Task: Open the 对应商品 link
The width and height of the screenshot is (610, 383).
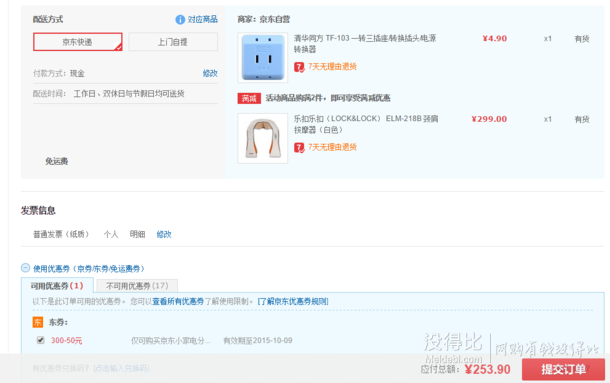Action: coord(202,19)
